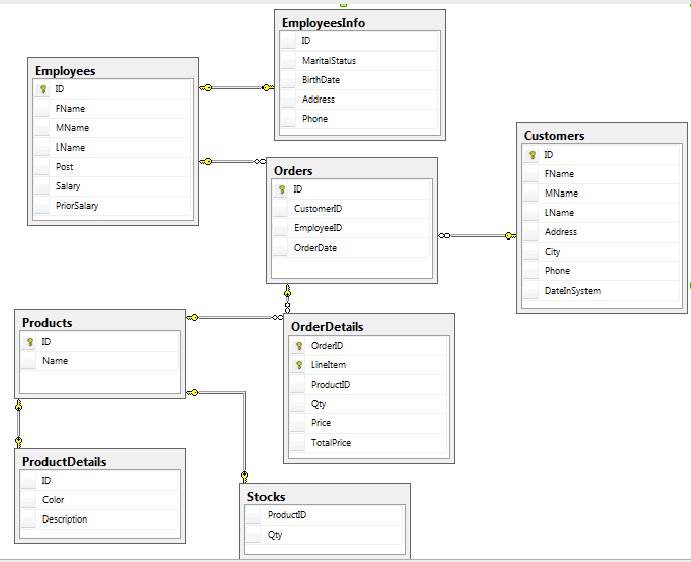
Task: Select BirthDate column in EmployeesInfo
Action: [359, 80]
